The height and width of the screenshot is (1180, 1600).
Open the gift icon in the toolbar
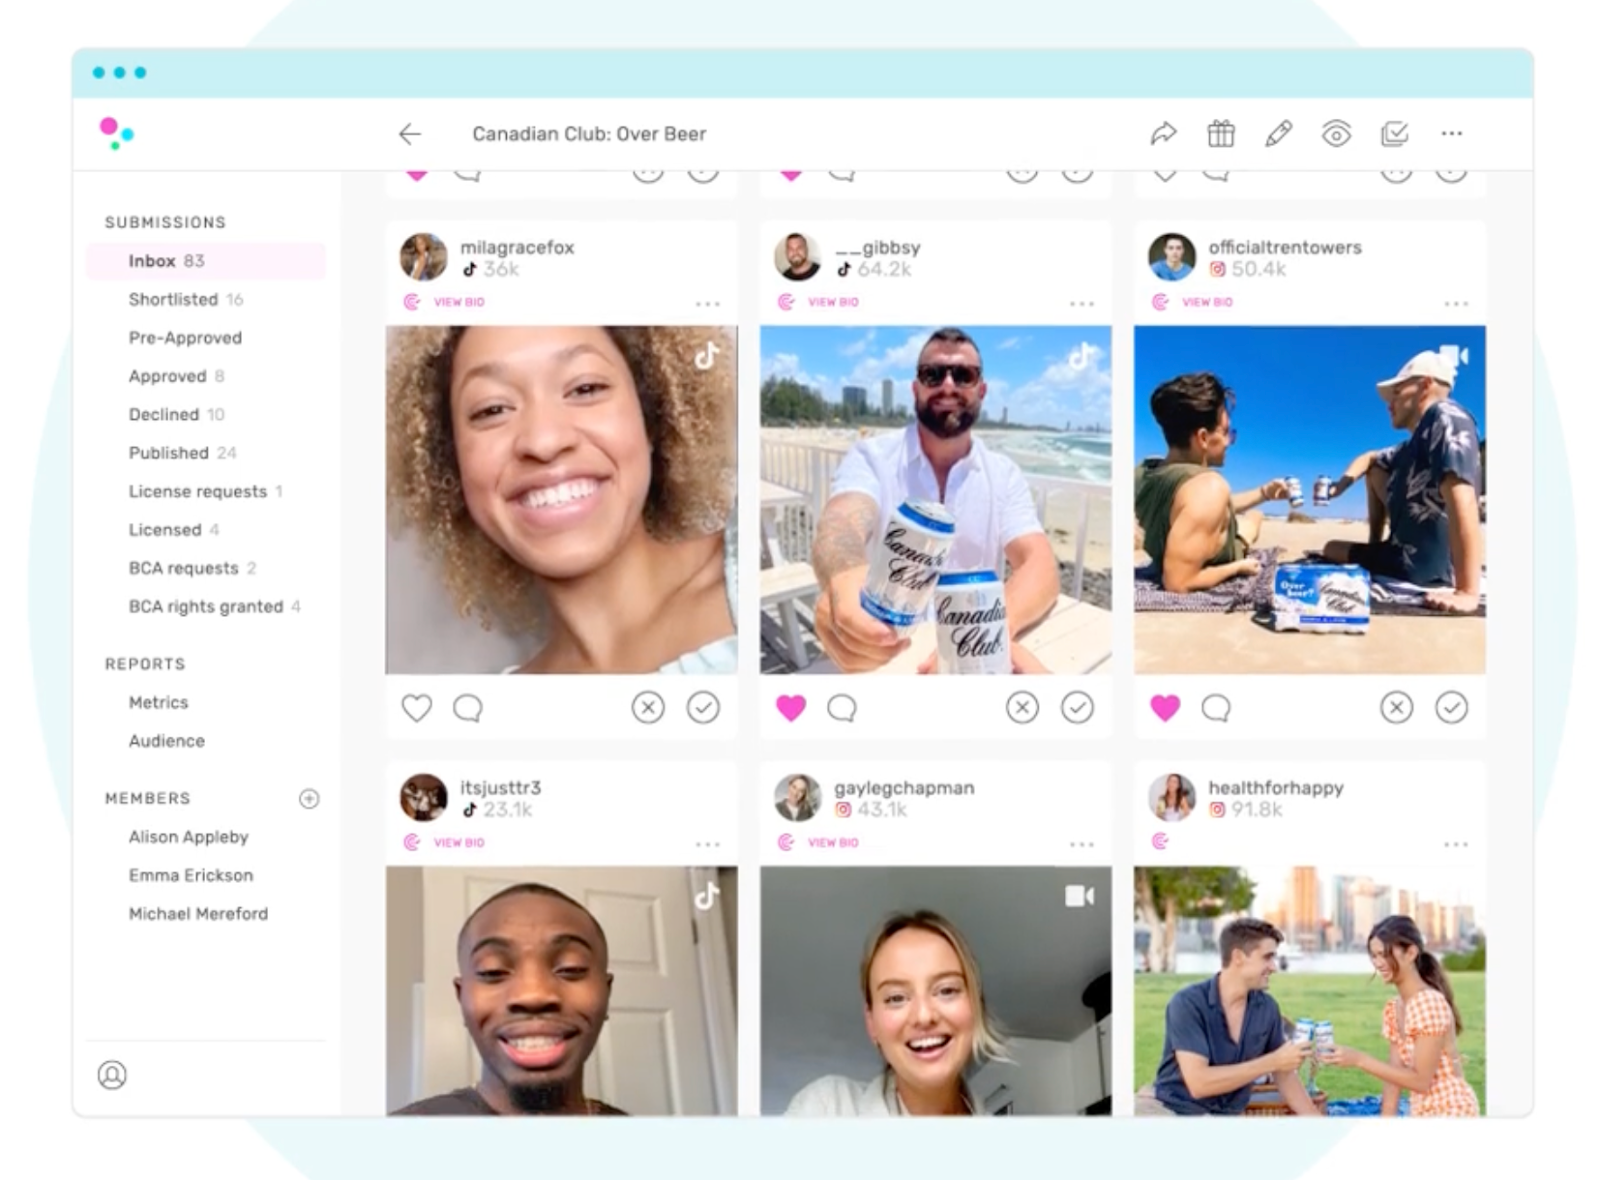click(1221, 133)
